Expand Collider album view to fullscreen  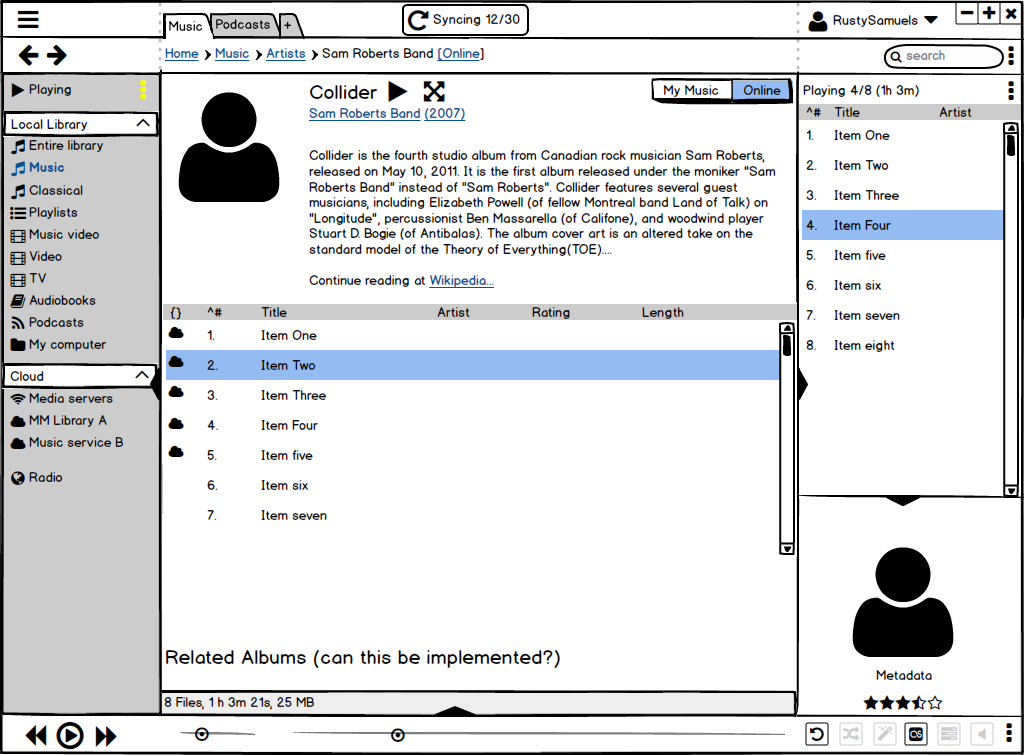[x=433, y=92]
